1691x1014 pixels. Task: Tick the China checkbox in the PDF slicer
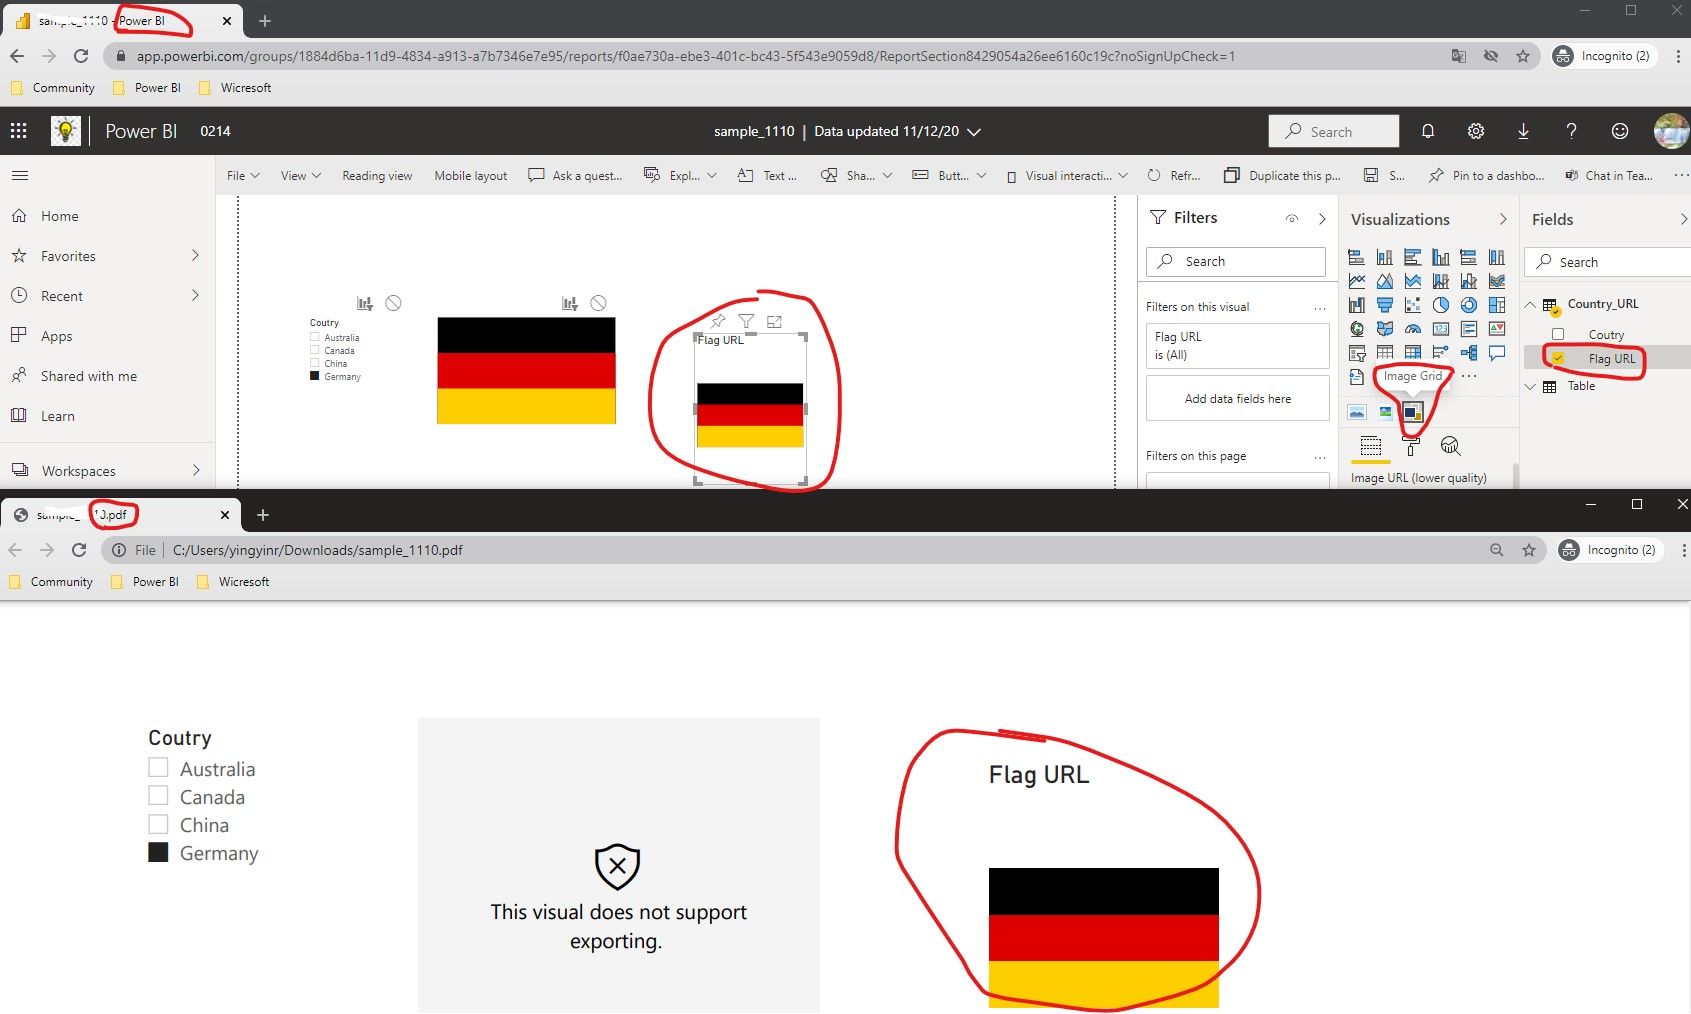click(x=158, y=824)
